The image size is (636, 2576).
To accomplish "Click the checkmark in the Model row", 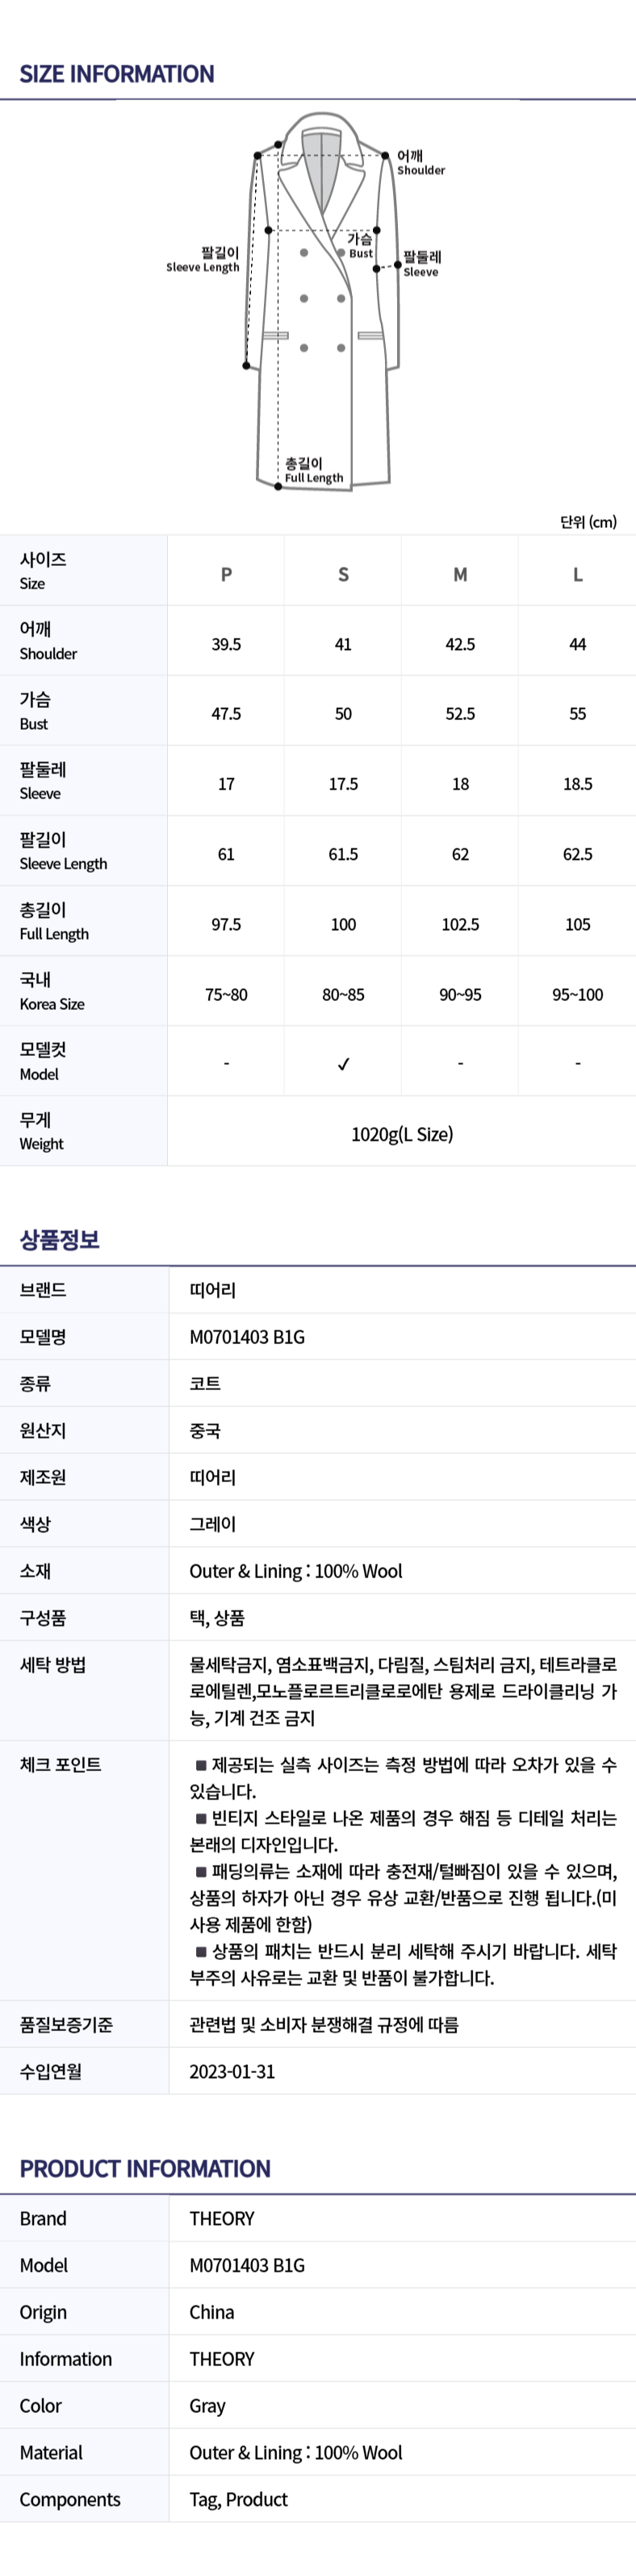I will pos(343,1064).
